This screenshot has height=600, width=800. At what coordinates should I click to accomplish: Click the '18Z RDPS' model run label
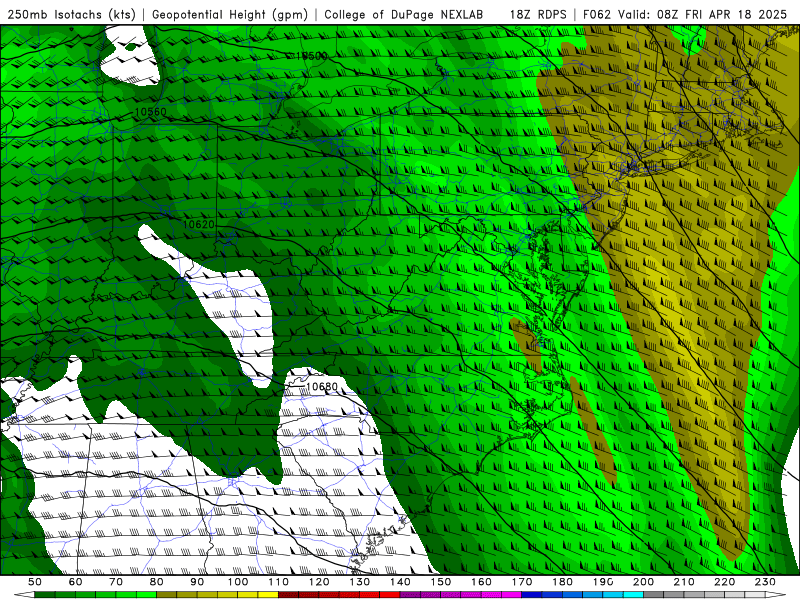click(538, 15)
